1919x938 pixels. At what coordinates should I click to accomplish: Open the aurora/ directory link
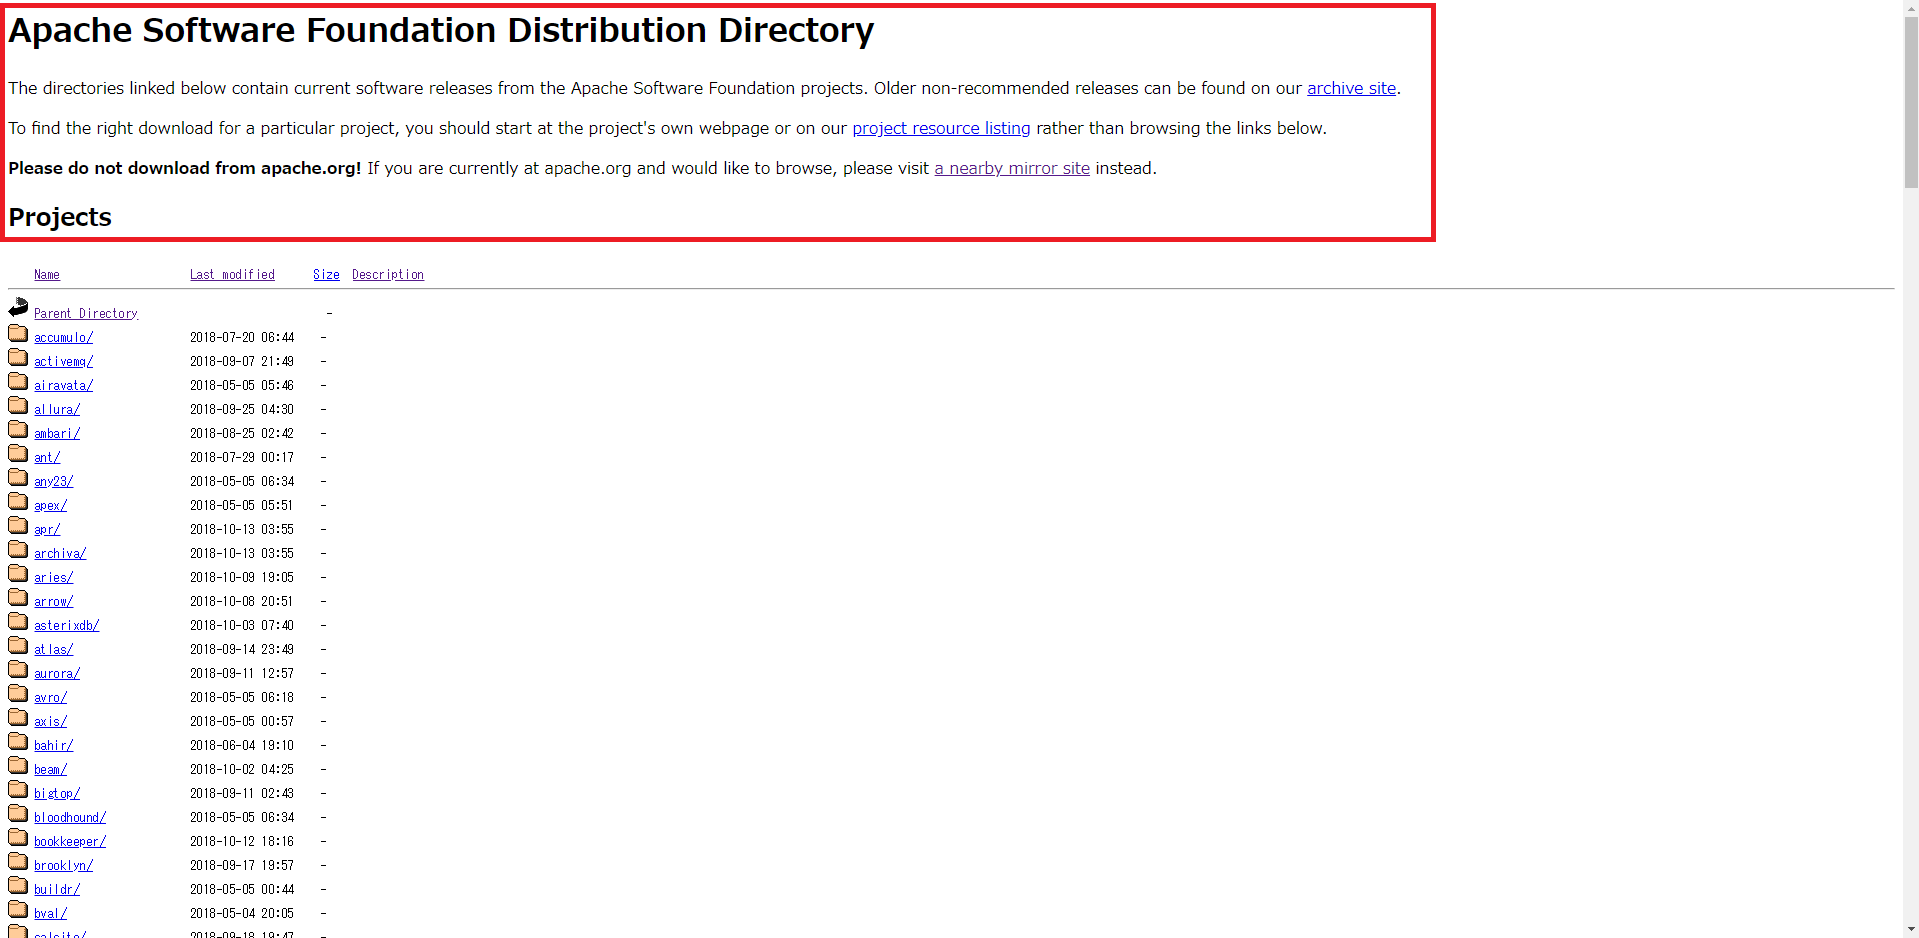(57, 674)
